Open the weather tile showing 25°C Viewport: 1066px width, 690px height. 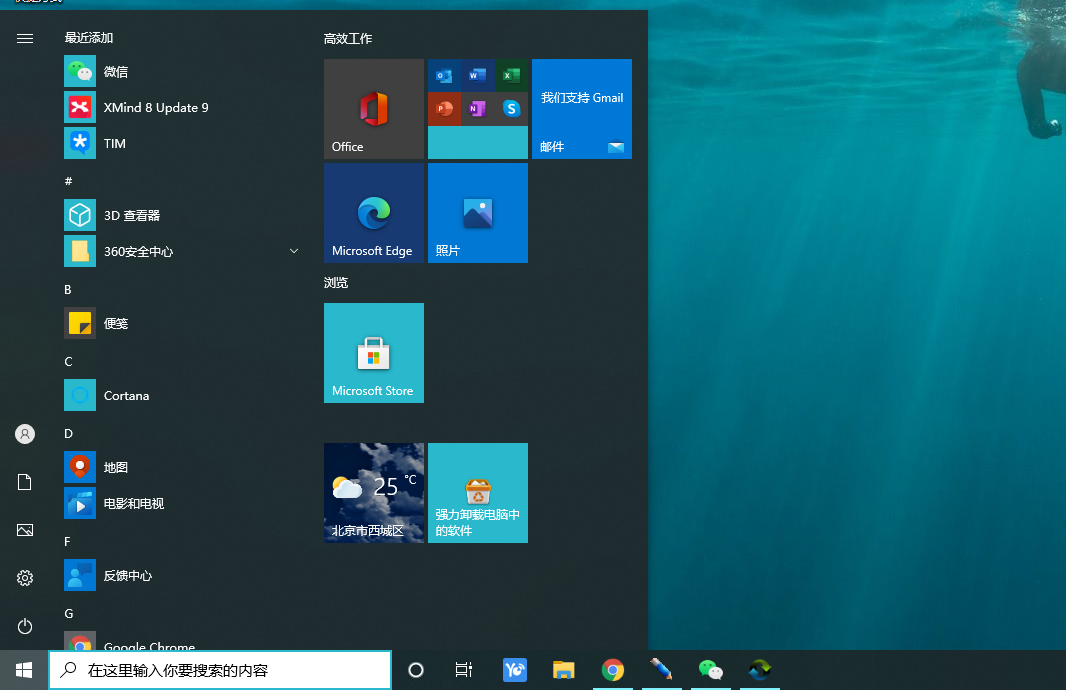coord(374,493)
